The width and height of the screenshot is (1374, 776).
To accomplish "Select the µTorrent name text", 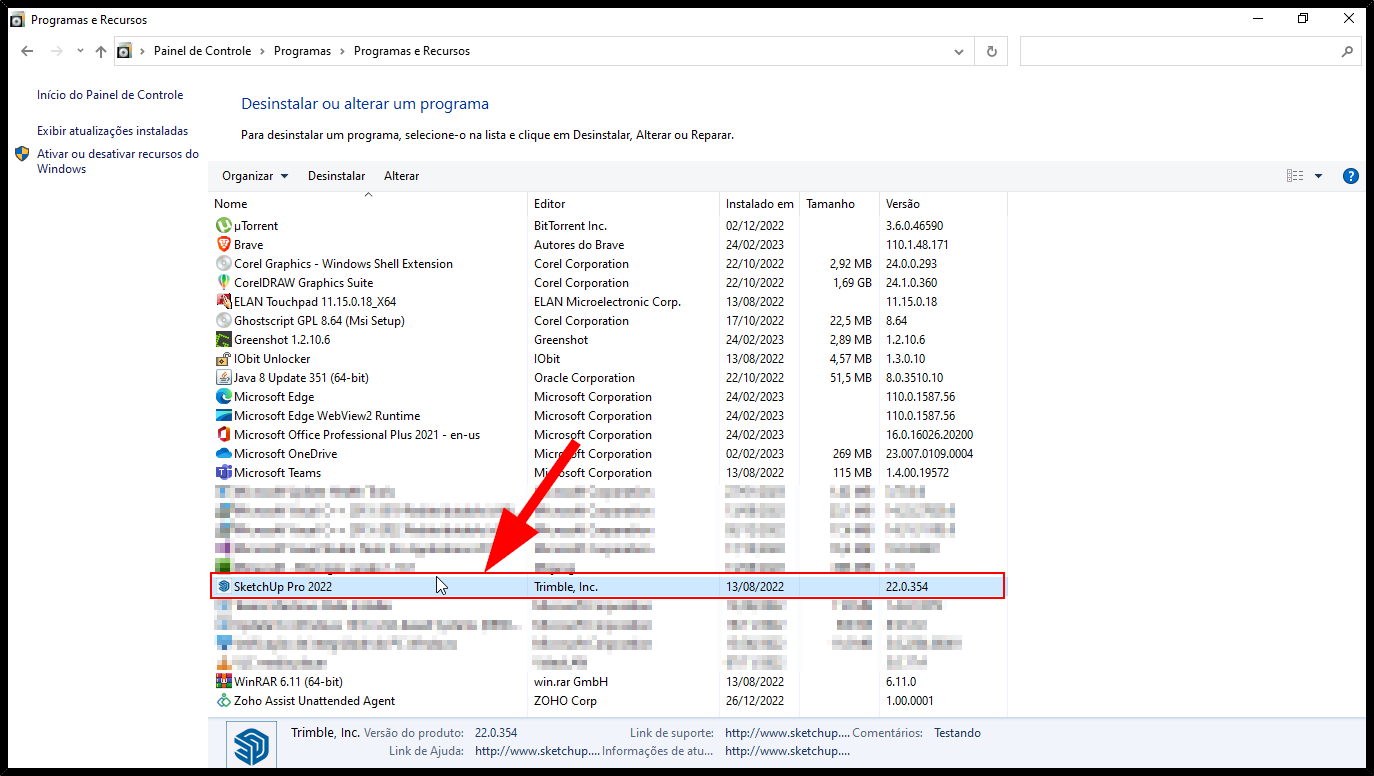I will pos(256,226).
